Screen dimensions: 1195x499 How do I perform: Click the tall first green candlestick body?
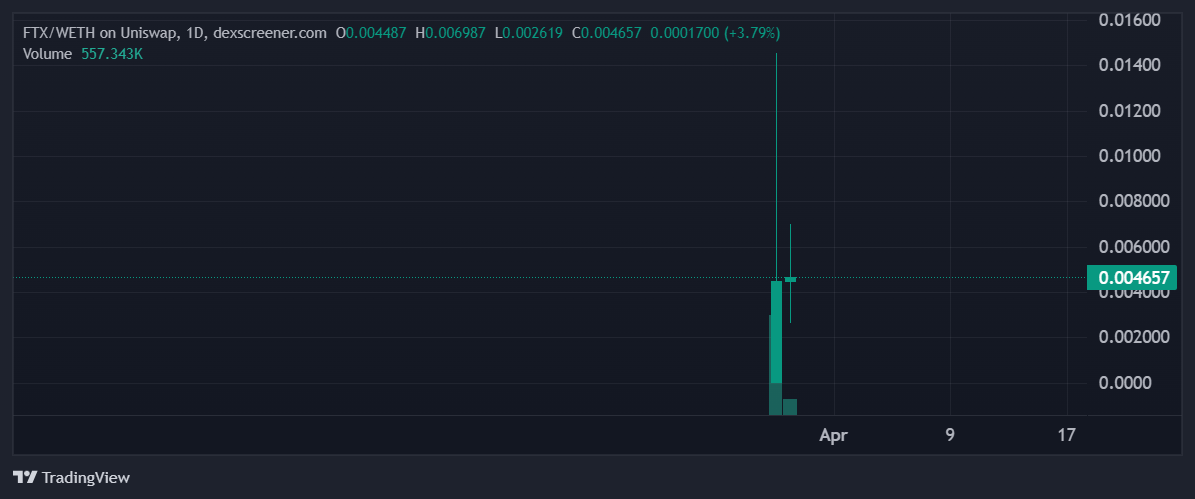click(x=777, y=332)
